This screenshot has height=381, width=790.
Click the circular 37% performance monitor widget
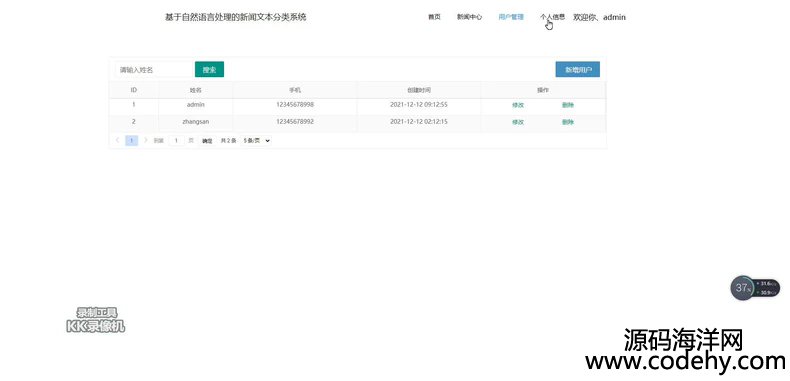(x=743, y=288)
